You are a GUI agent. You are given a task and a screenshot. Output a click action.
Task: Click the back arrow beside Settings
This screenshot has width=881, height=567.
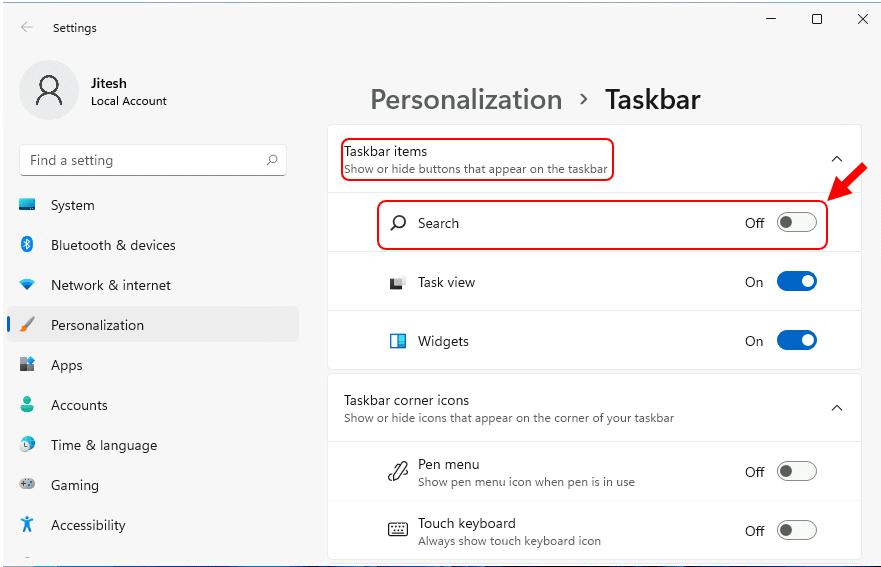26,27
